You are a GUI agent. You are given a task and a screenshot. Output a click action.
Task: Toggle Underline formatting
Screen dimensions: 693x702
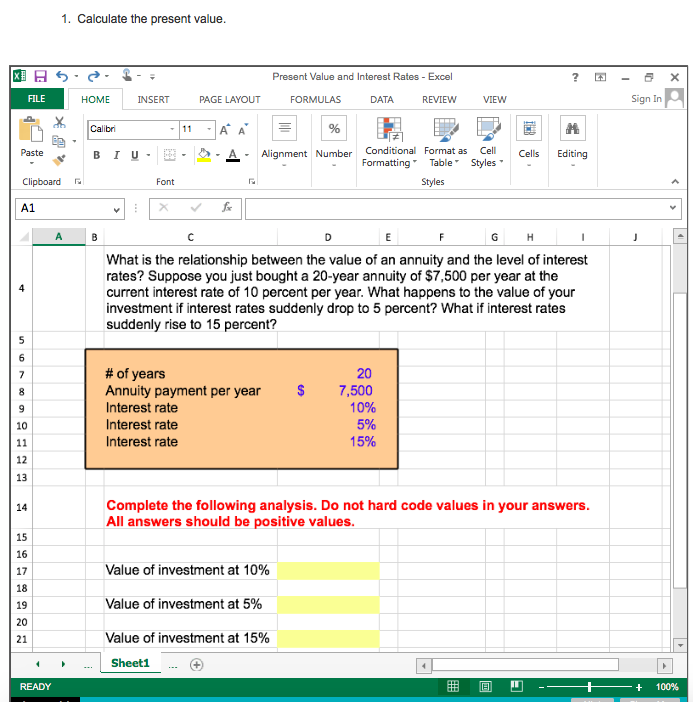coord(134,155)
